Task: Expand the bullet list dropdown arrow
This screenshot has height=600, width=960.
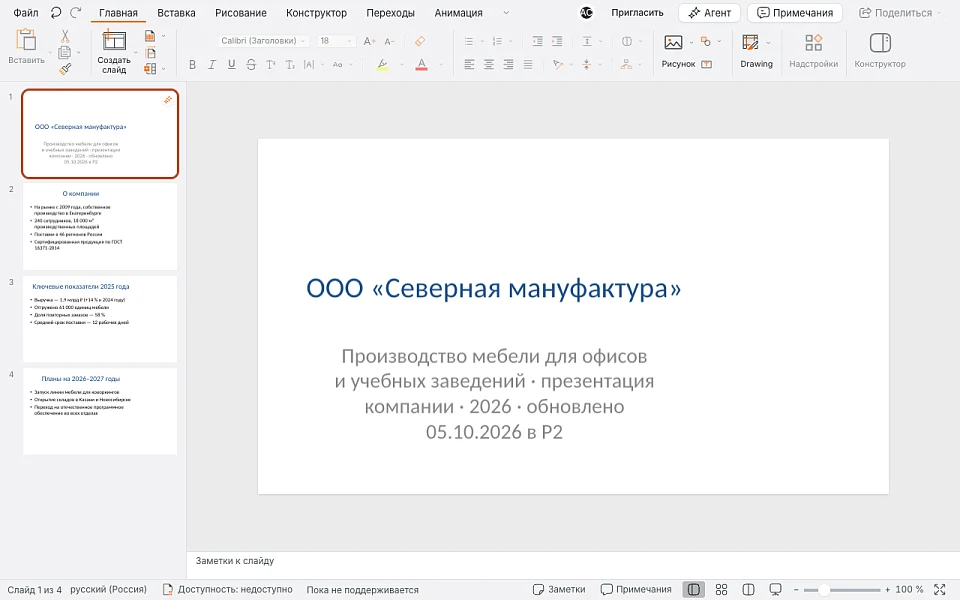Action: pyautogui.click(x=482, y=41)
